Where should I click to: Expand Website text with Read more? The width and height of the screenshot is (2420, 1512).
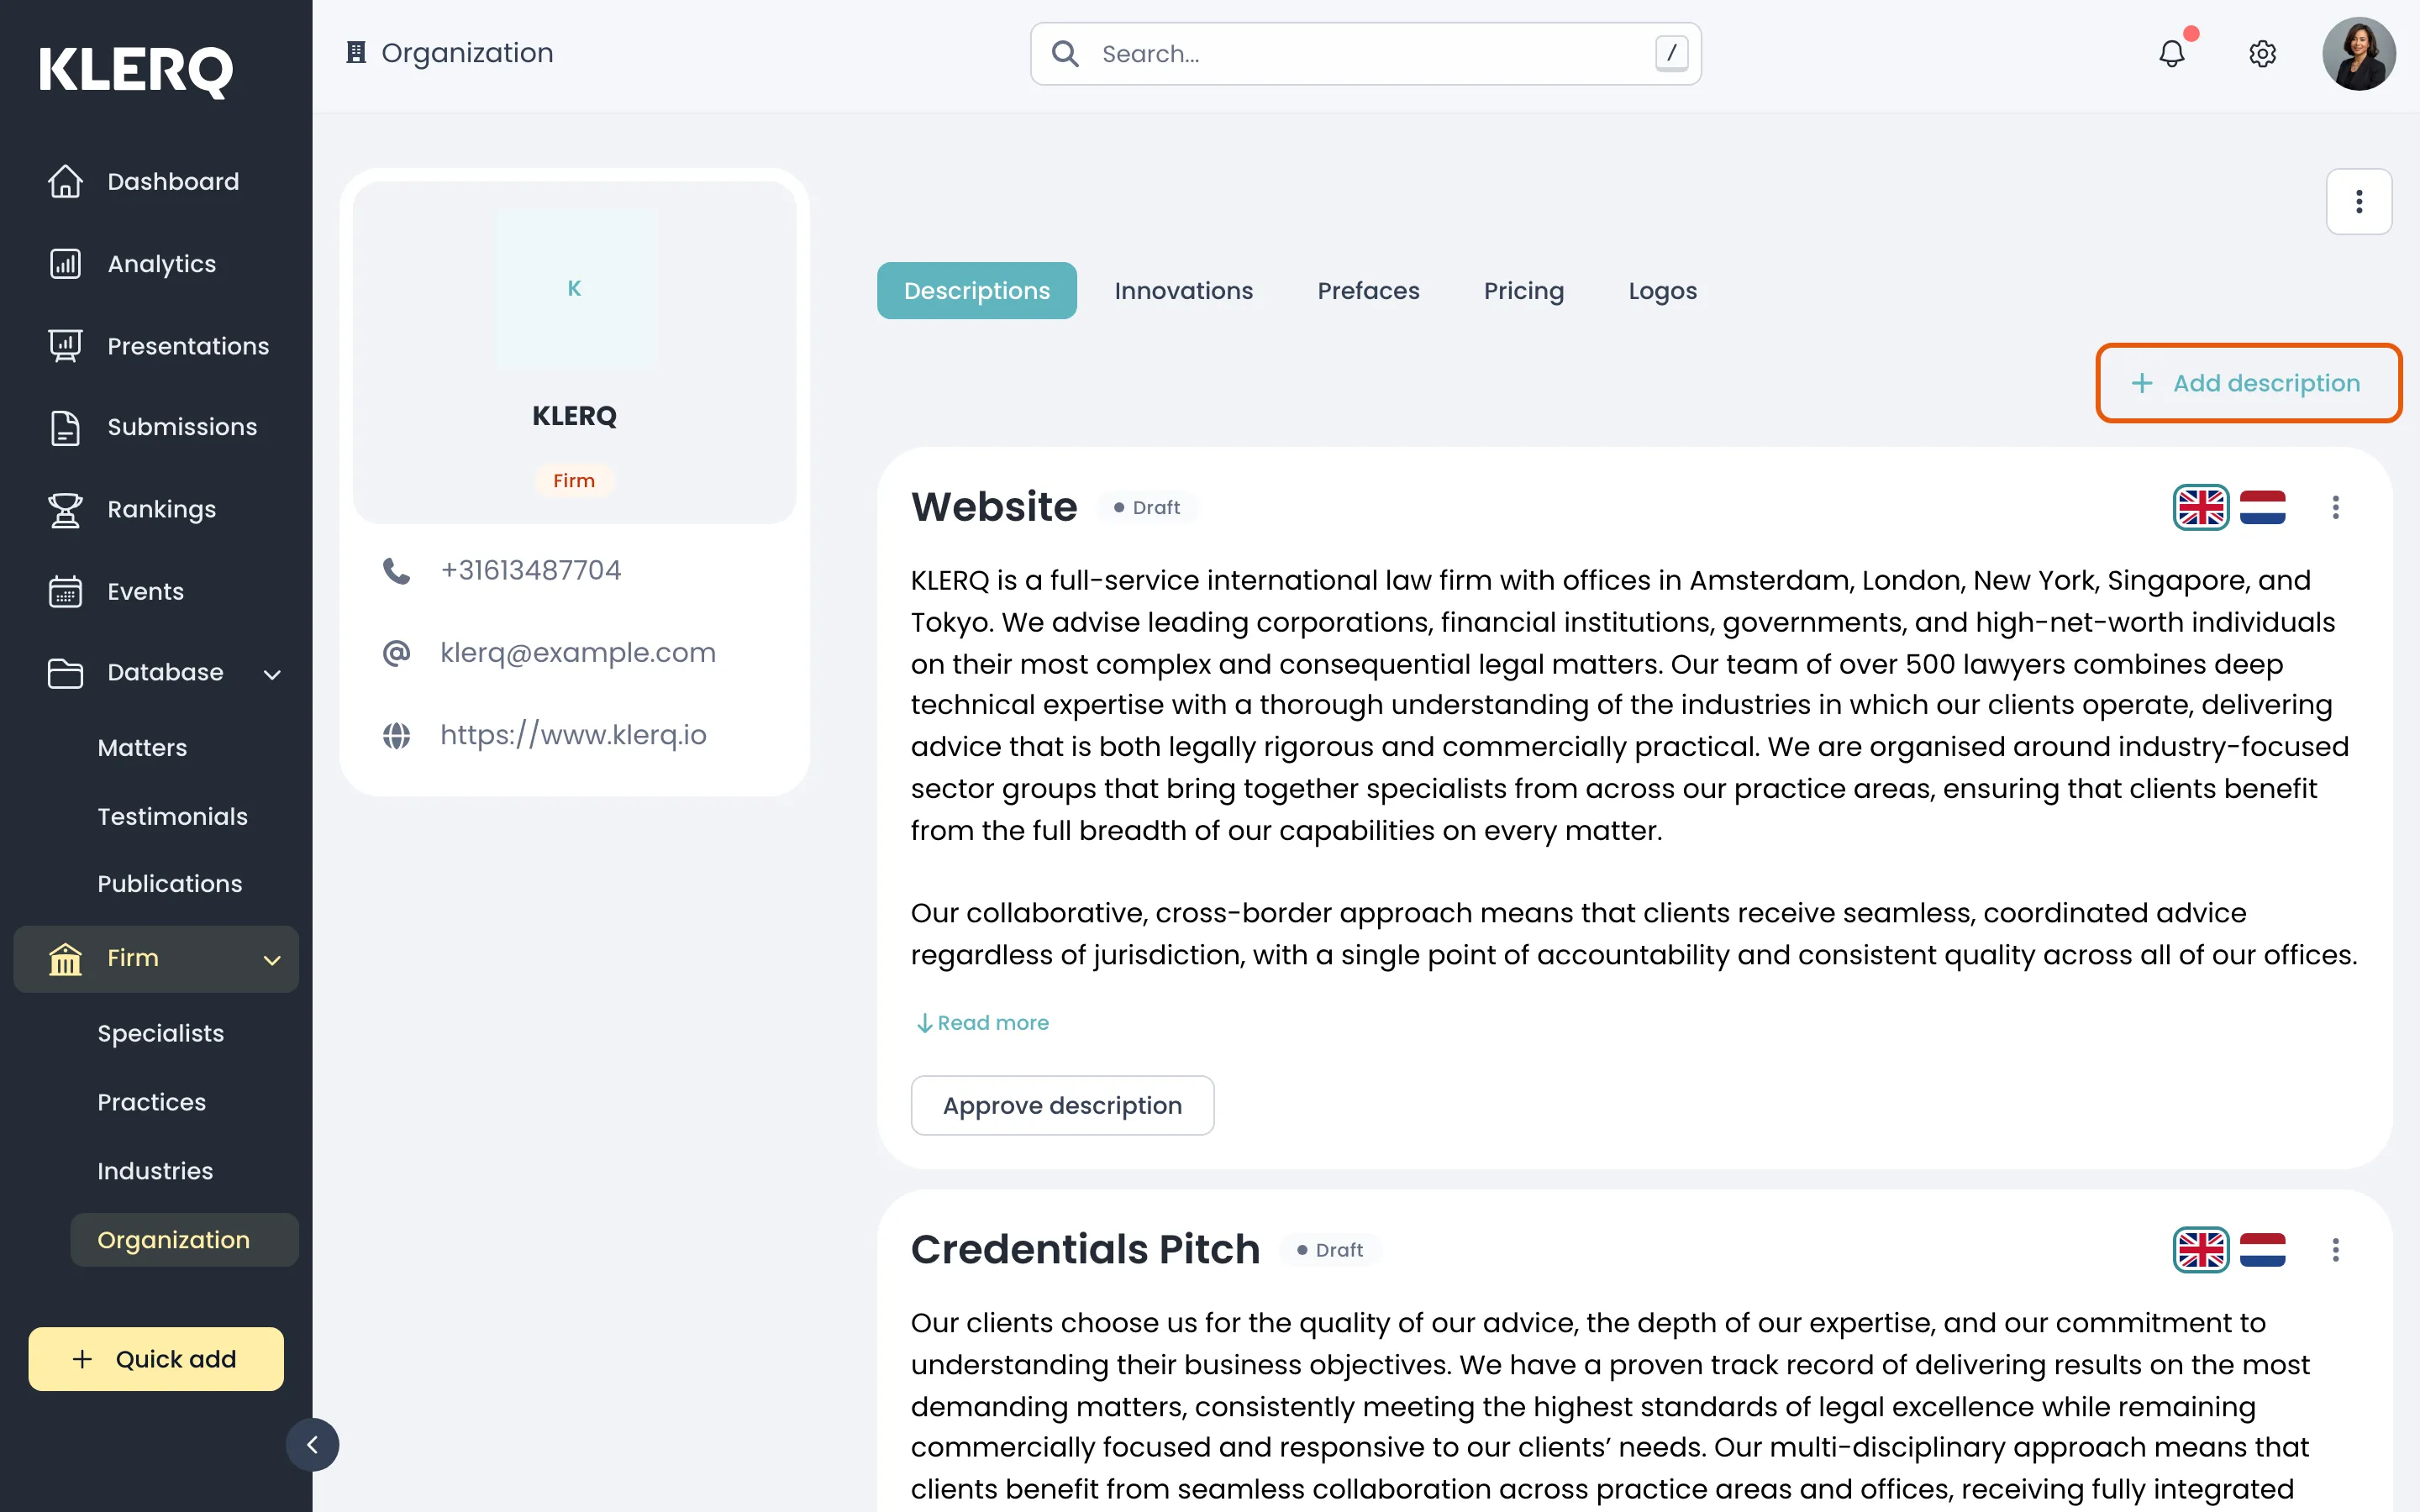coord(982,1023)
